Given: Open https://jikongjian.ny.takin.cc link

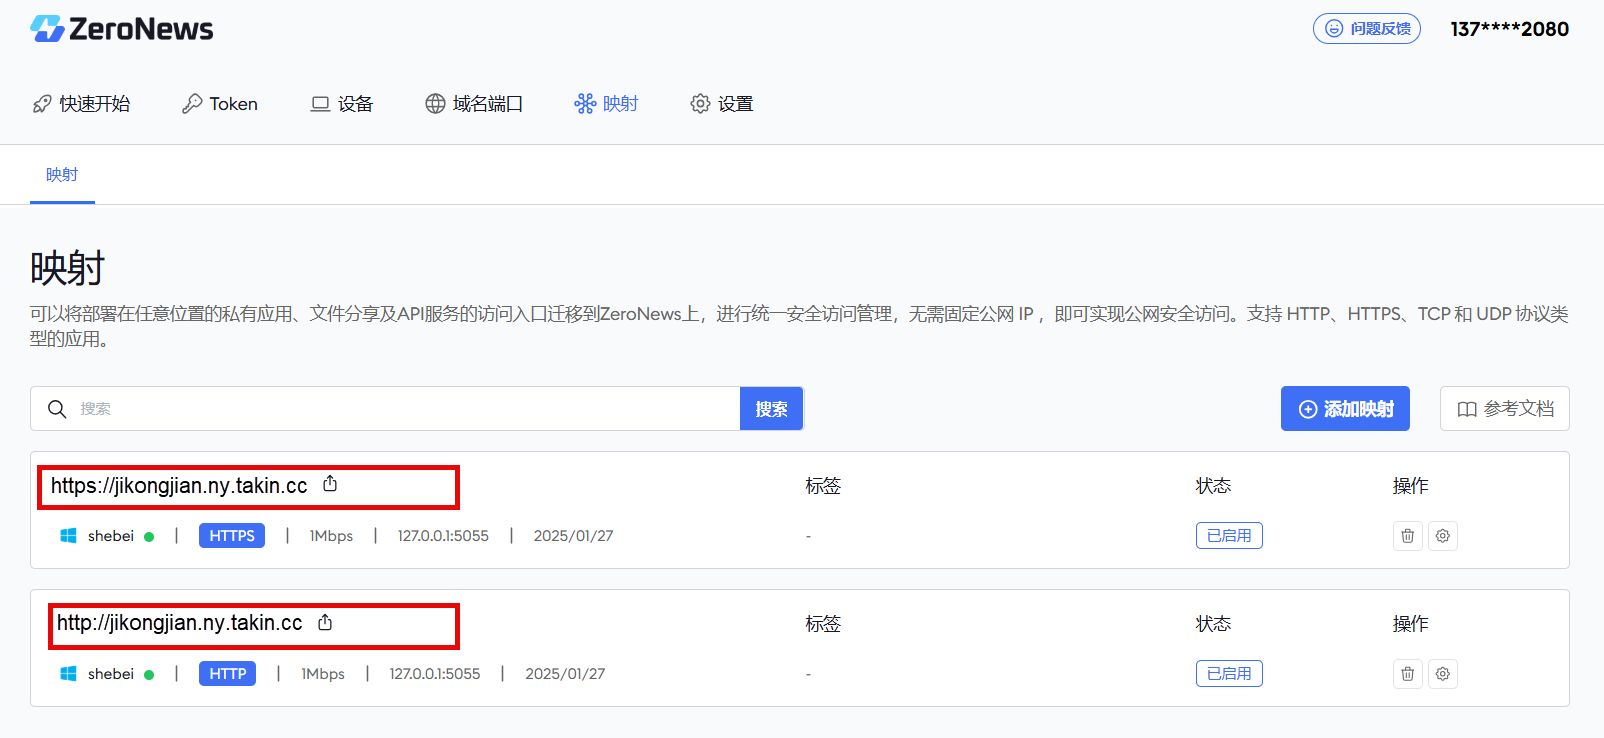Looking at the screenshot, I should (179, 486).
